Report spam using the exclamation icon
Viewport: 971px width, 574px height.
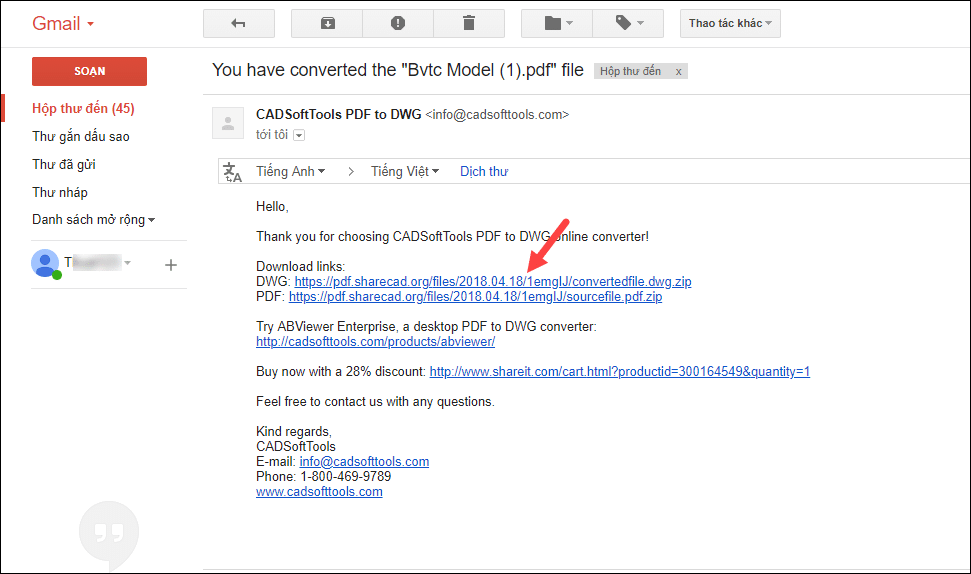click(x=398, y=23)
